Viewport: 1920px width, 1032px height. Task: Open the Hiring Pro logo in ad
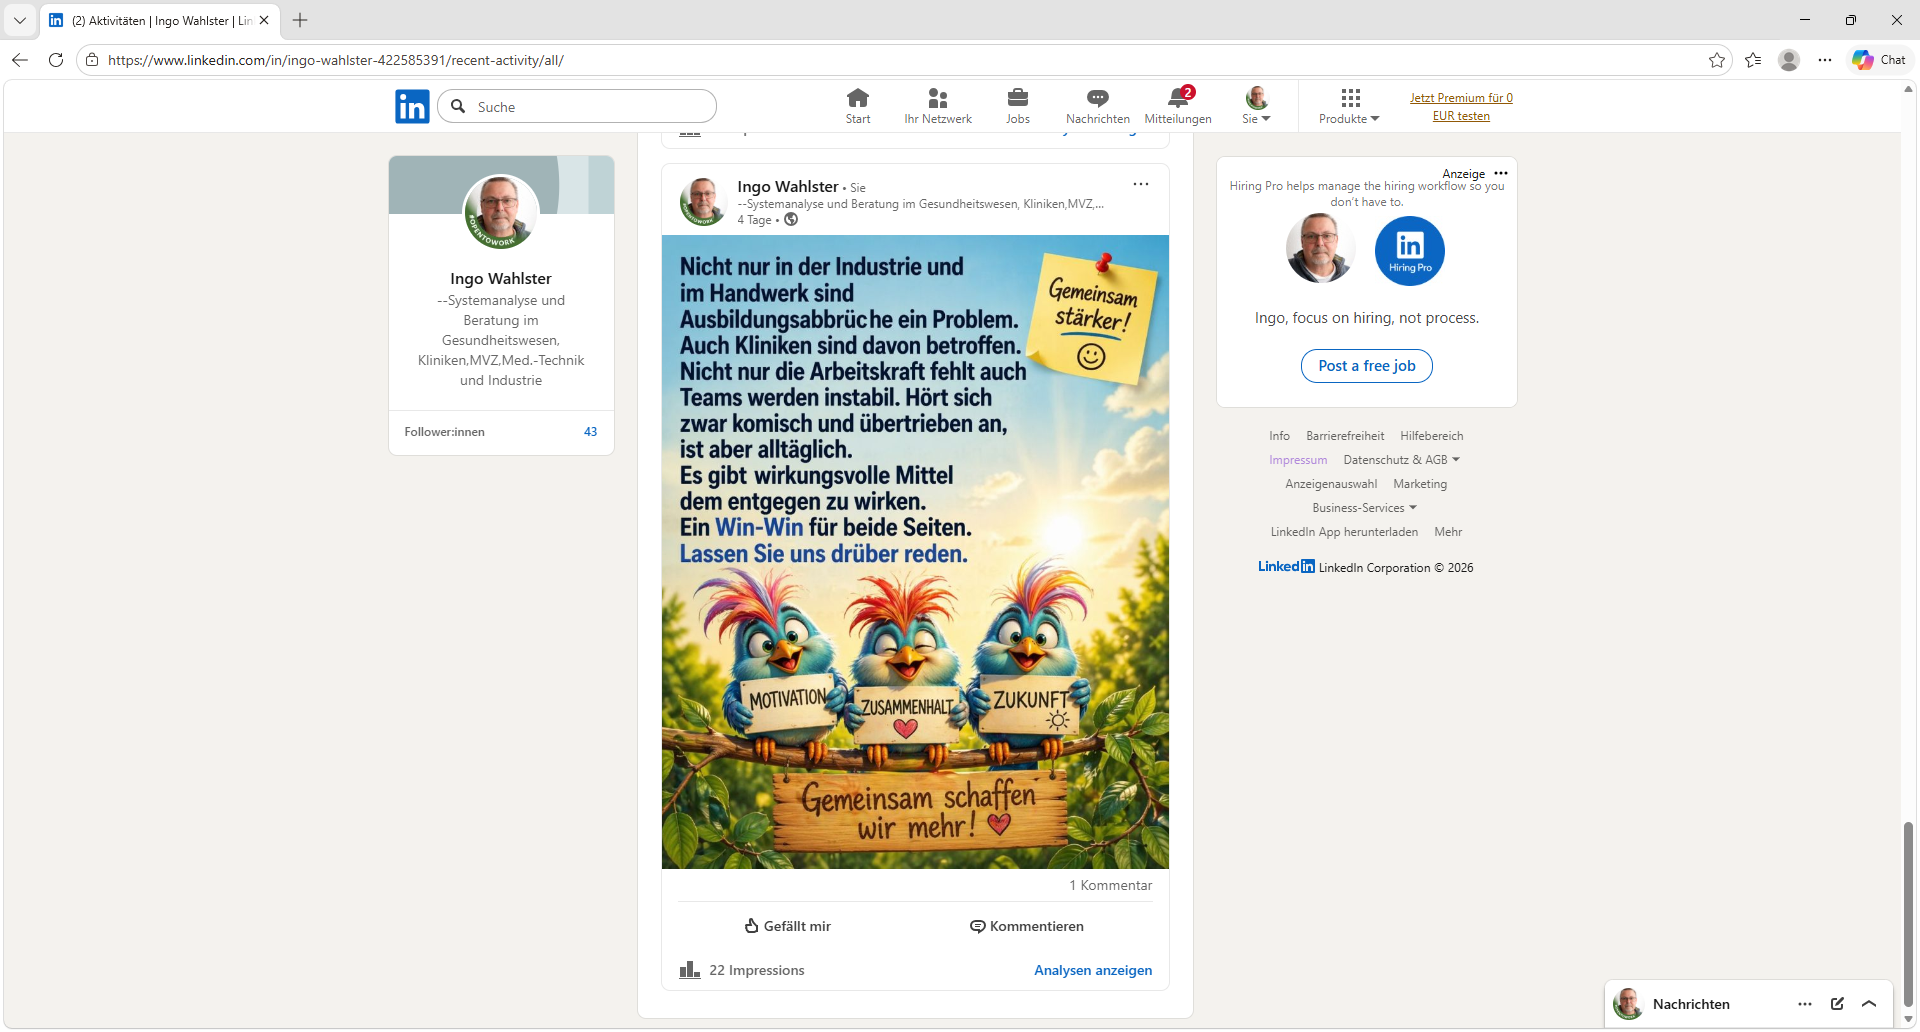pyautogui.click(x=1410, y=251)
